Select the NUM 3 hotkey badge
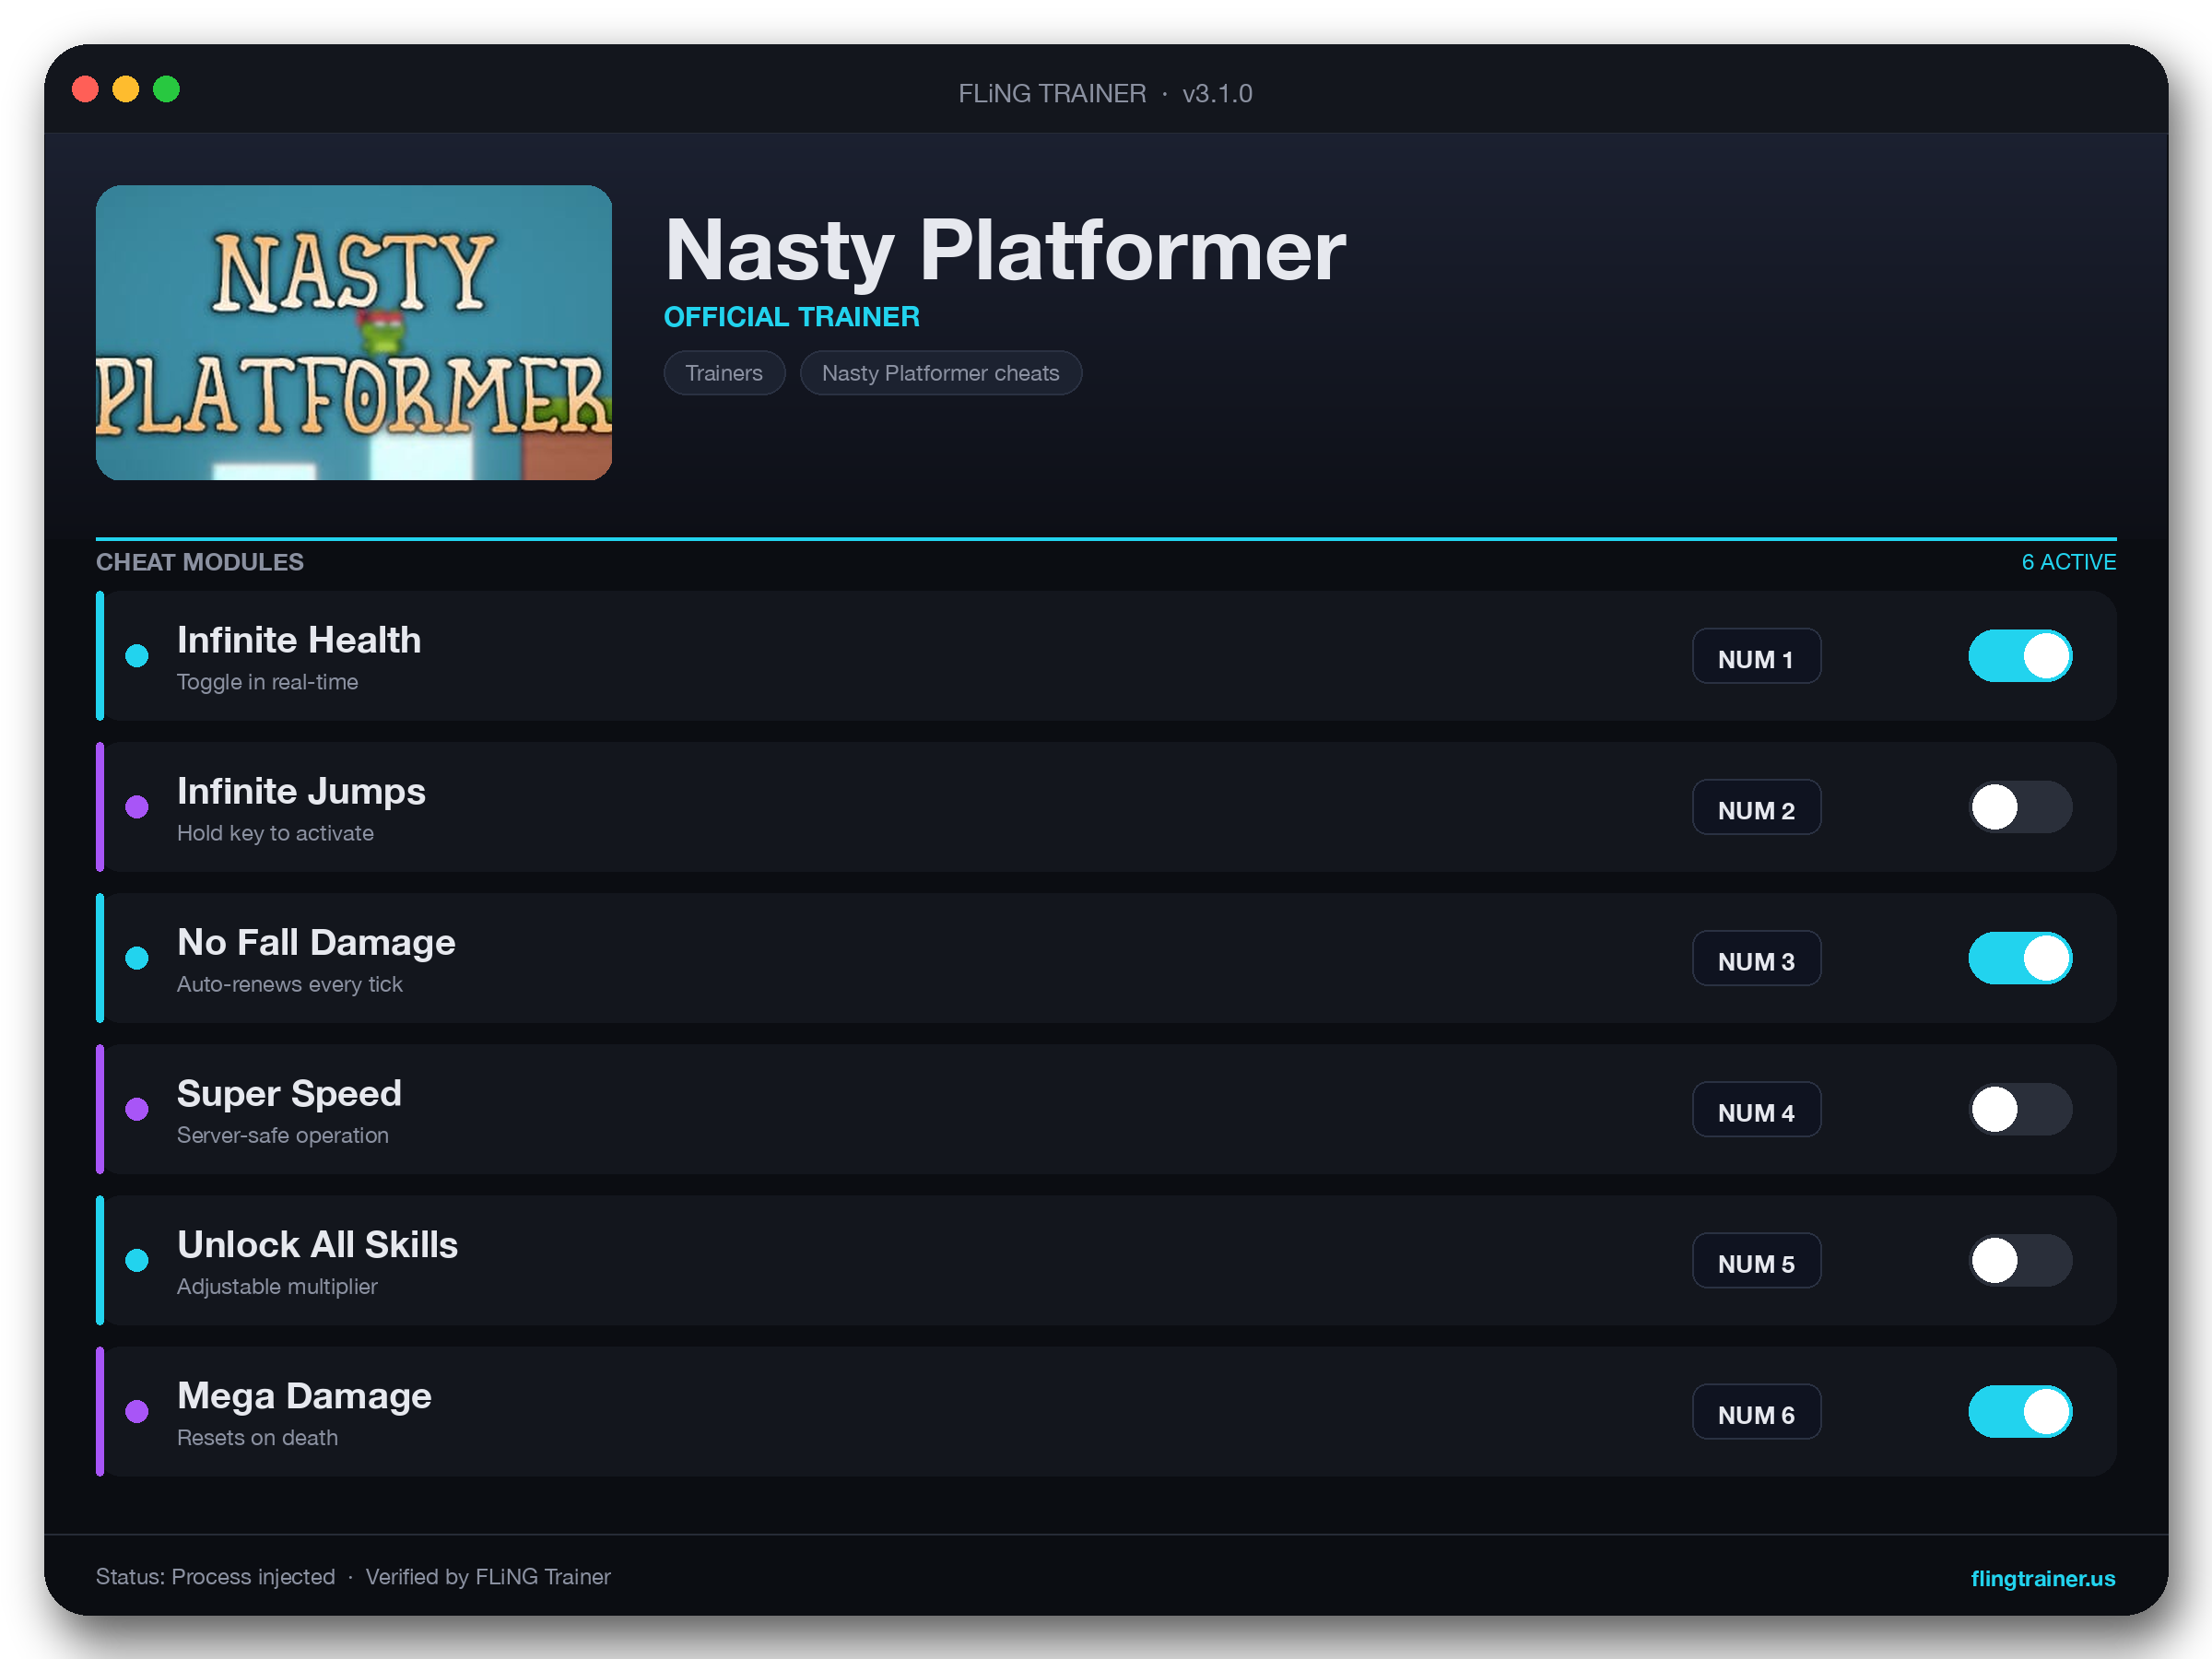Image resolution: width=2212 pixels, height=1659 pixels. (1756, 958)
